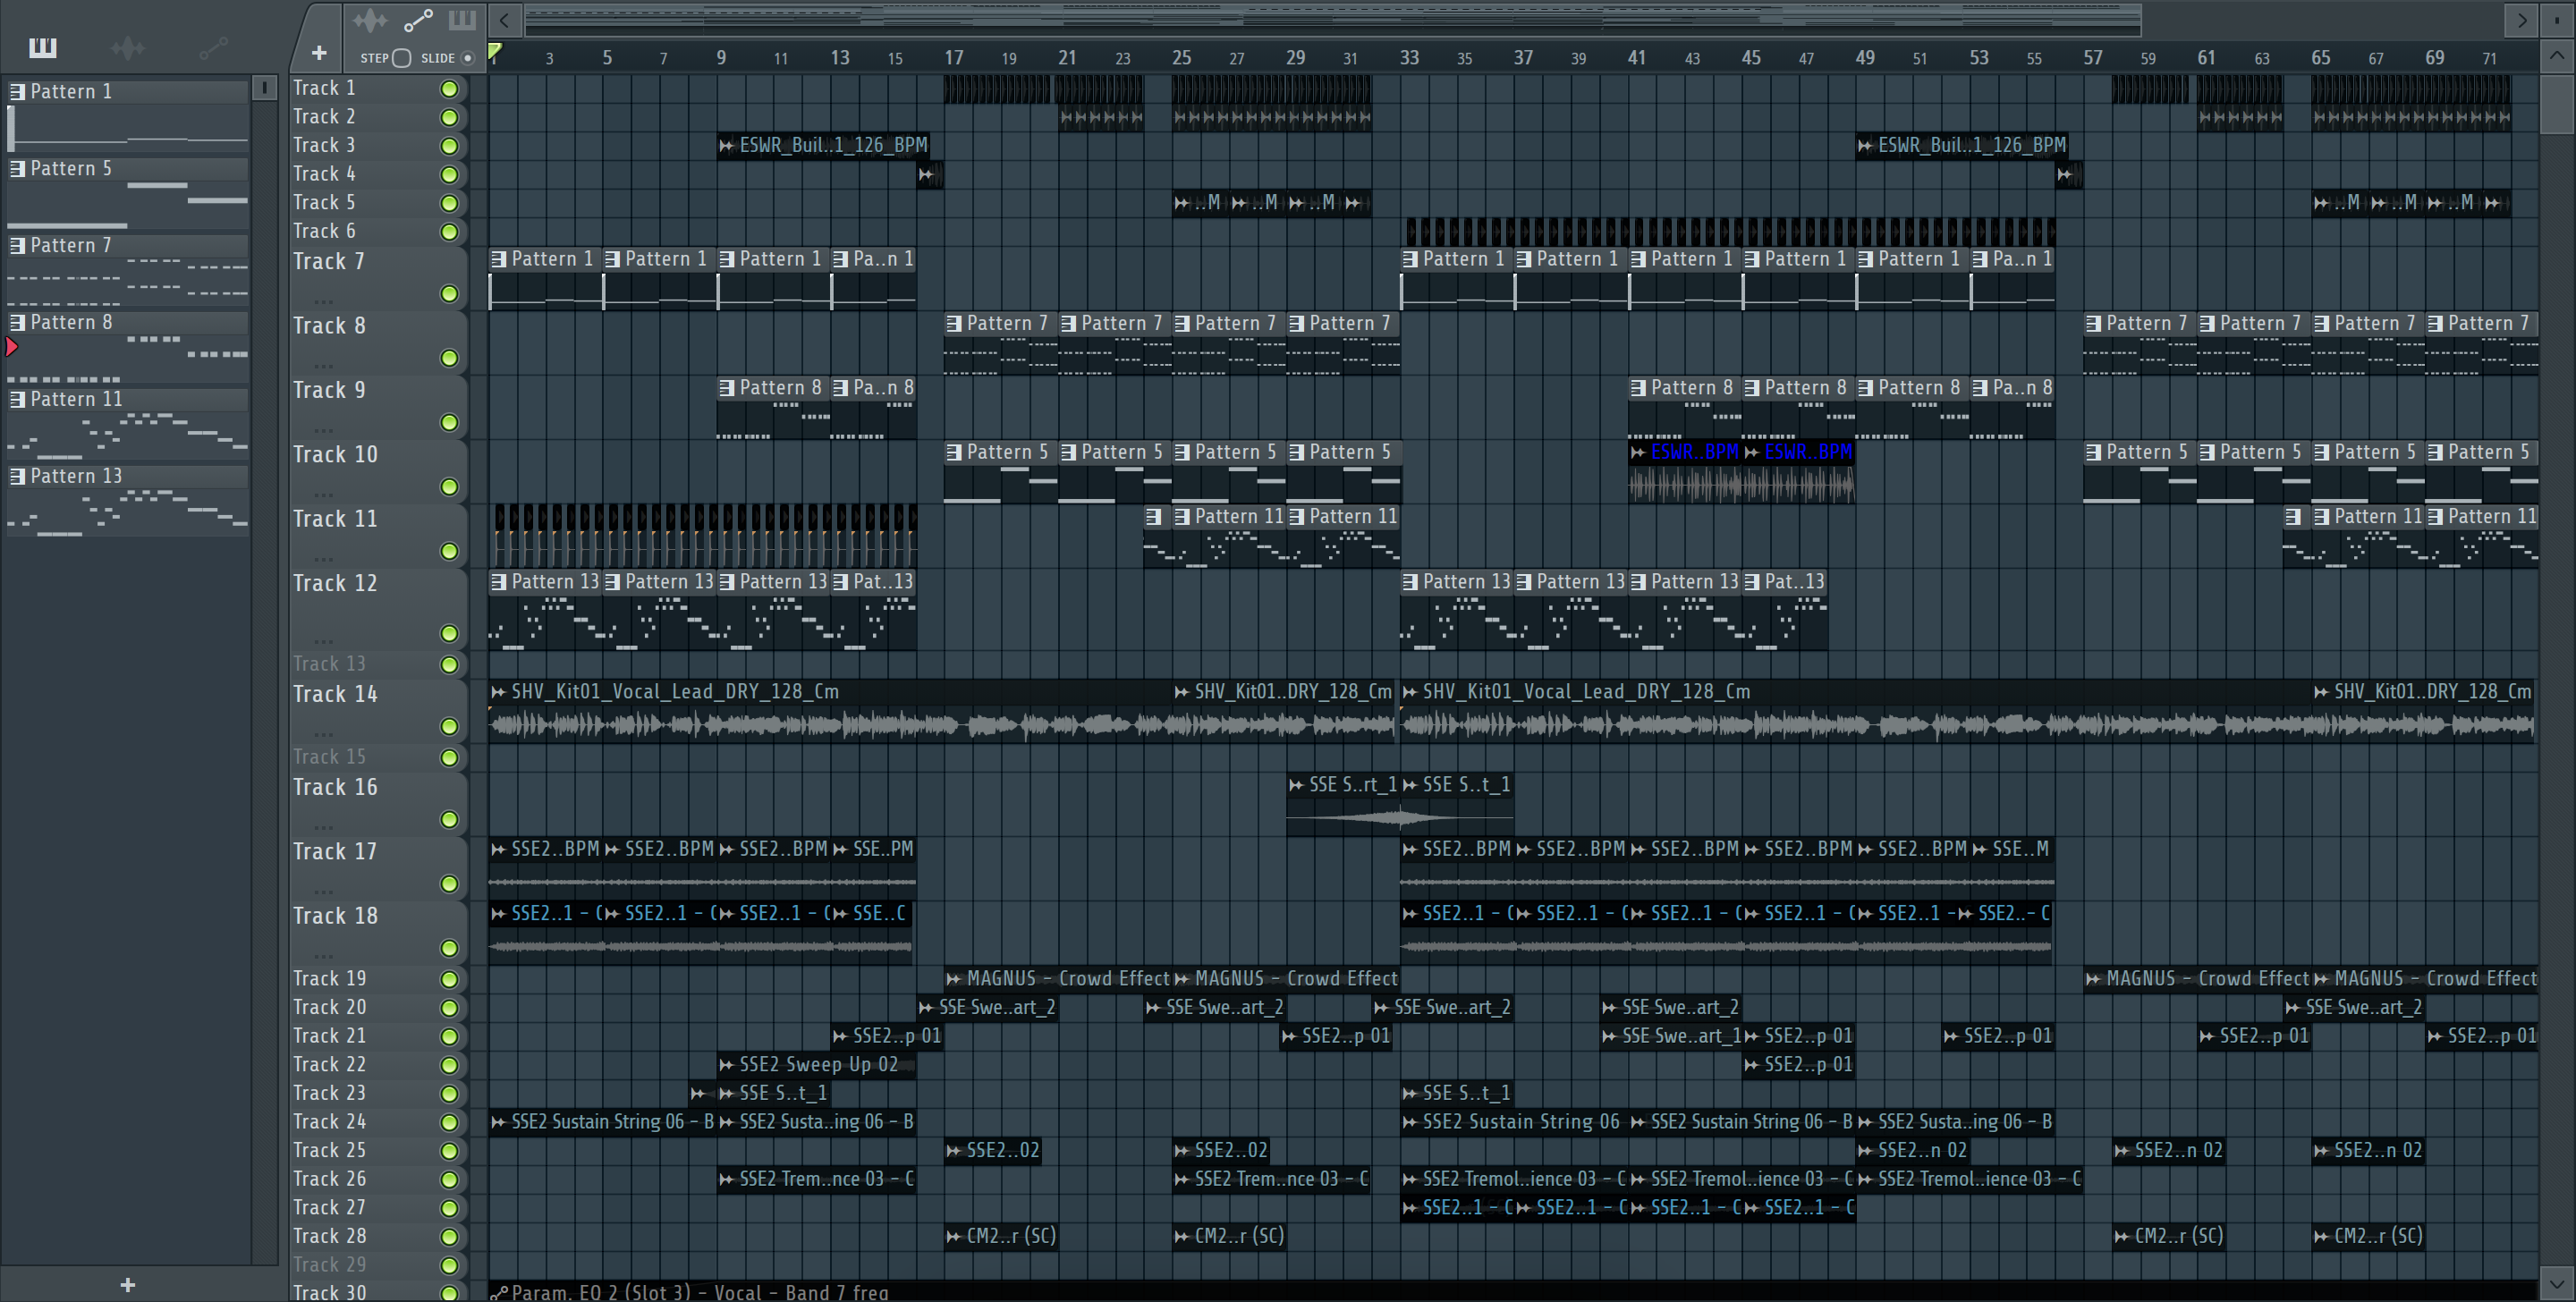Image resolution: width=2576 pixels, height=1302 pixels.
Task: Click the icon next to Pattern 1 in the picker
Action: coord(17,92)
